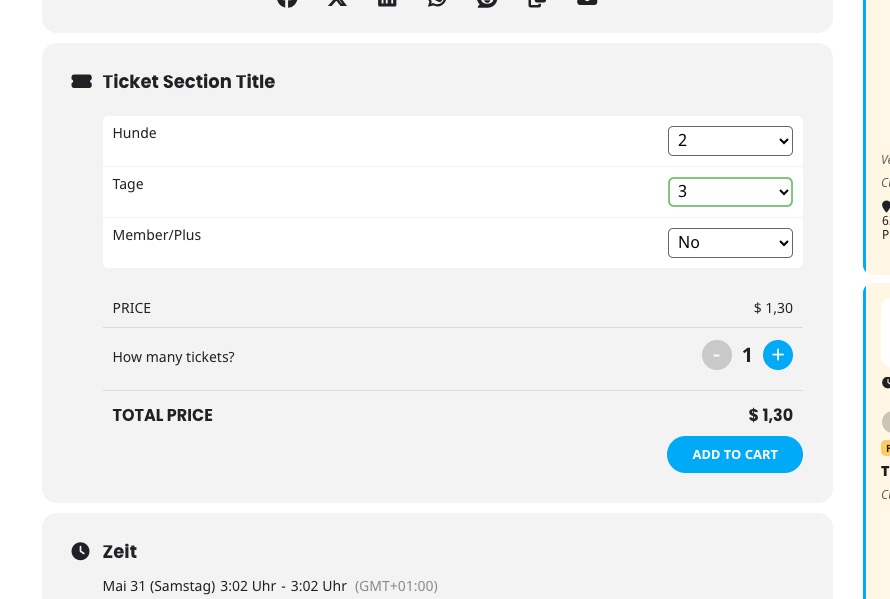Click the ticket icon beside Ticket Section Title

point(81,82)
